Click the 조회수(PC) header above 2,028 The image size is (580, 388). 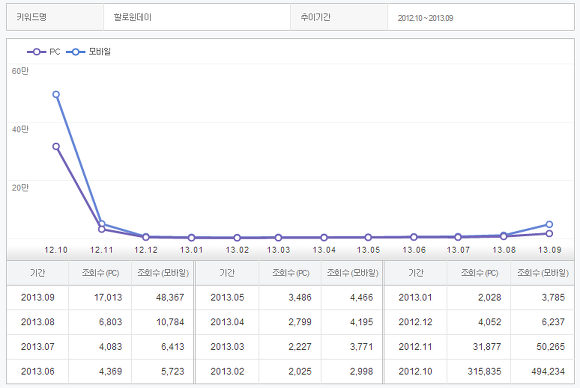(479, 273)
